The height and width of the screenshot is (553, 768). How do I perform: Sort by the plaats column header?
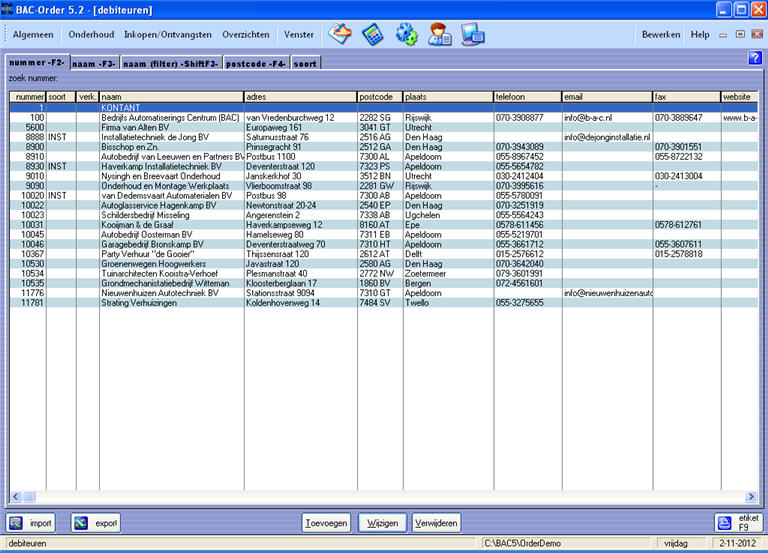coord(447,96)
